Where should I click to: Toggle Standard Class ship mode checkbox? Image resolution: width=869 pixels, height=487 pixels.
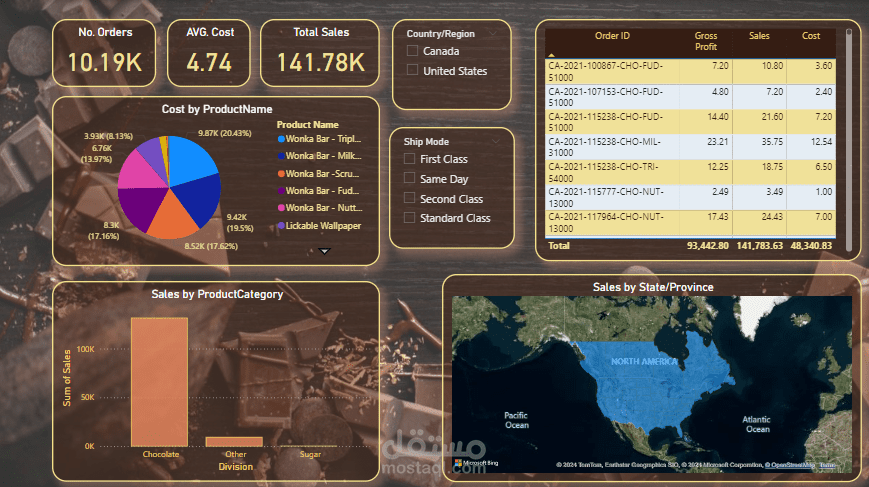409,218
